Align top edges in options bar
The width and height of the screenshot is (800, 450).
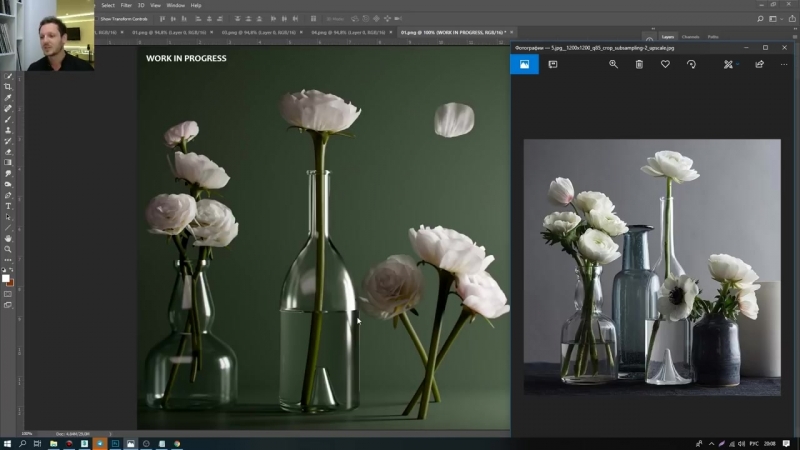[162, 19]
